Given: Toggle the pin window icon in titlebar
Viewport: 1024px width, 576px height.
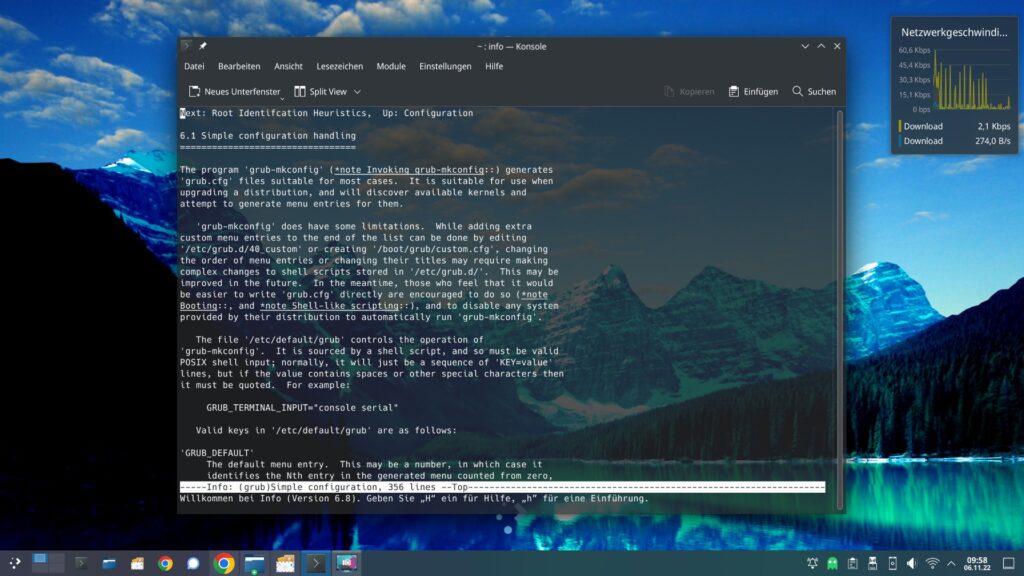Looking at the screenshot, I should [x=203, y=46].
